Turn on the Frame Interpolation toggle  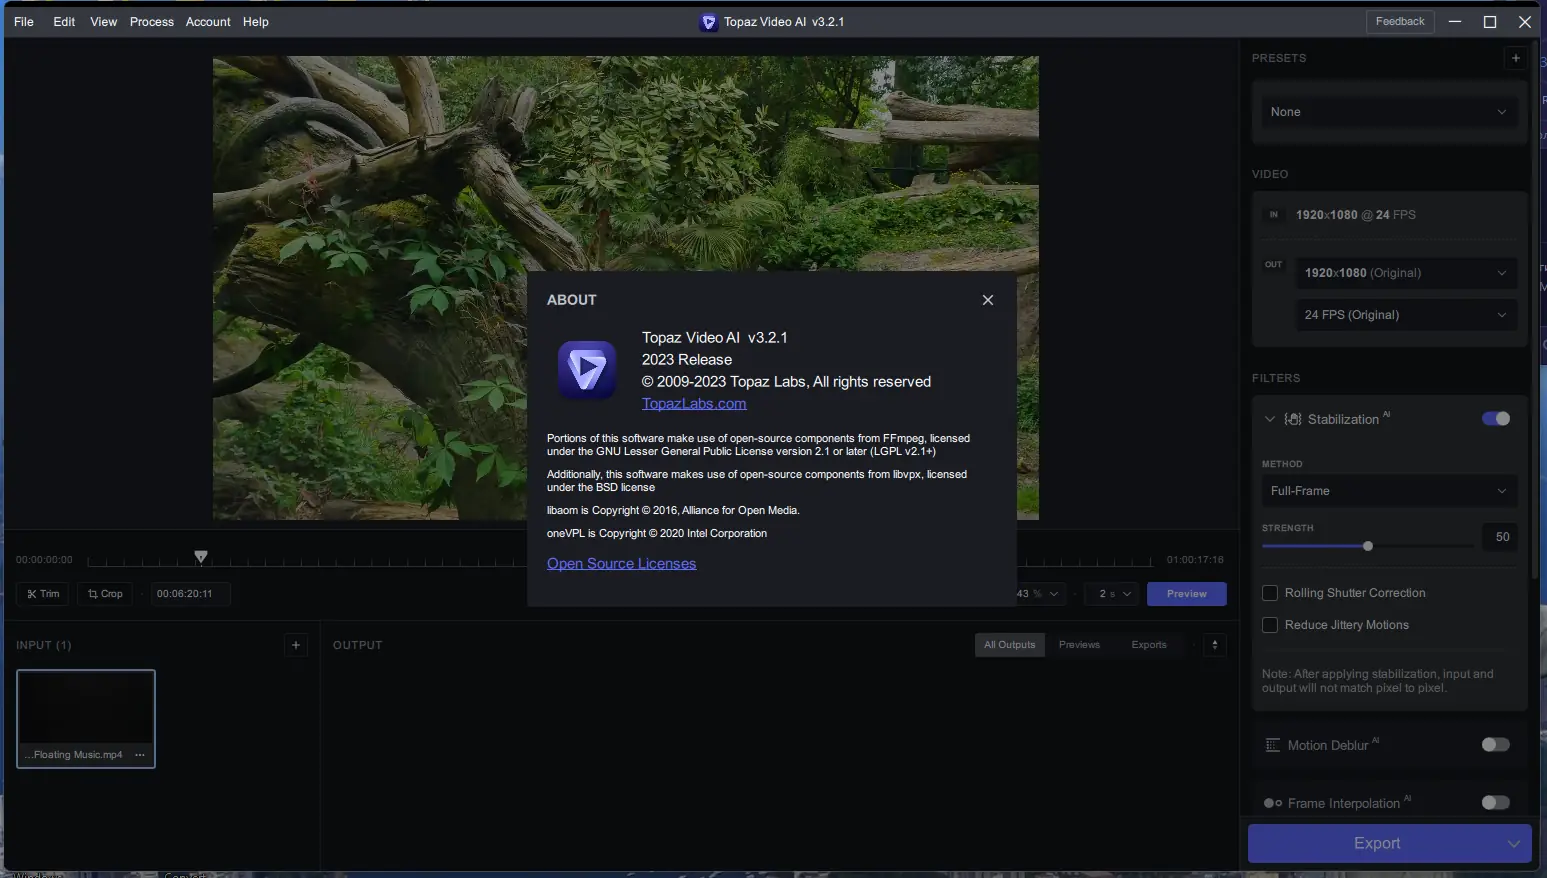click(x=1496, y=803)
